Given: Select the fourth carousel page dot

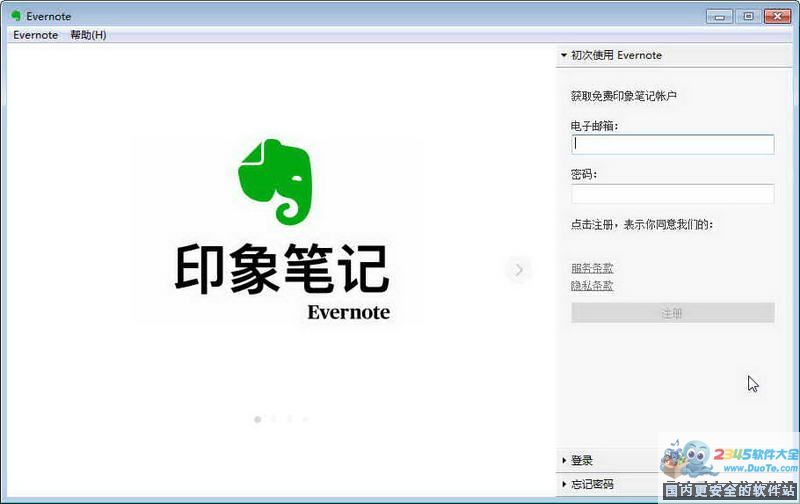Looking at the screenshot, I should click(305, 419).
